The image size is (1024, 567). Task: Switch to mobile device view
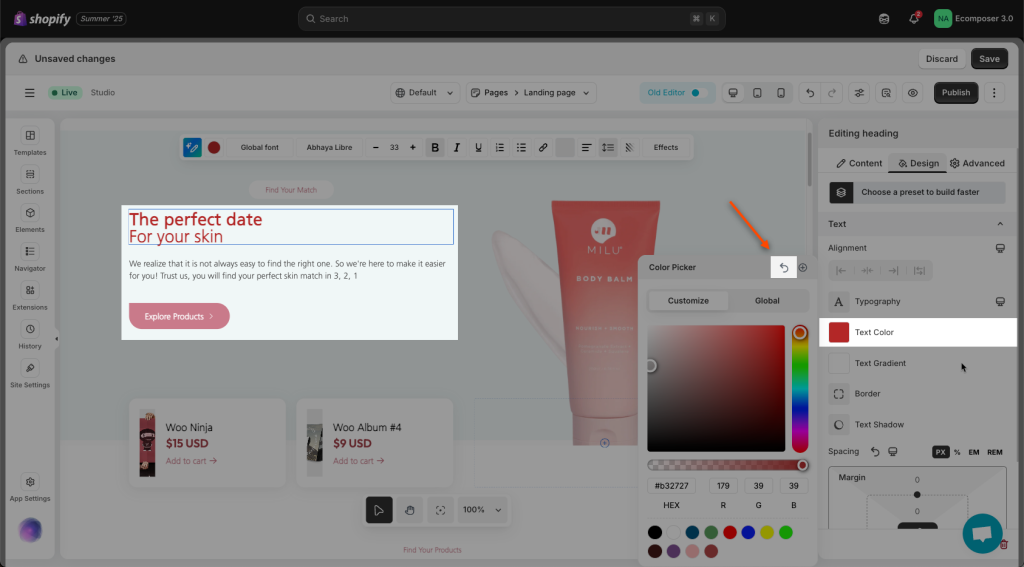(x=780, y=93)
